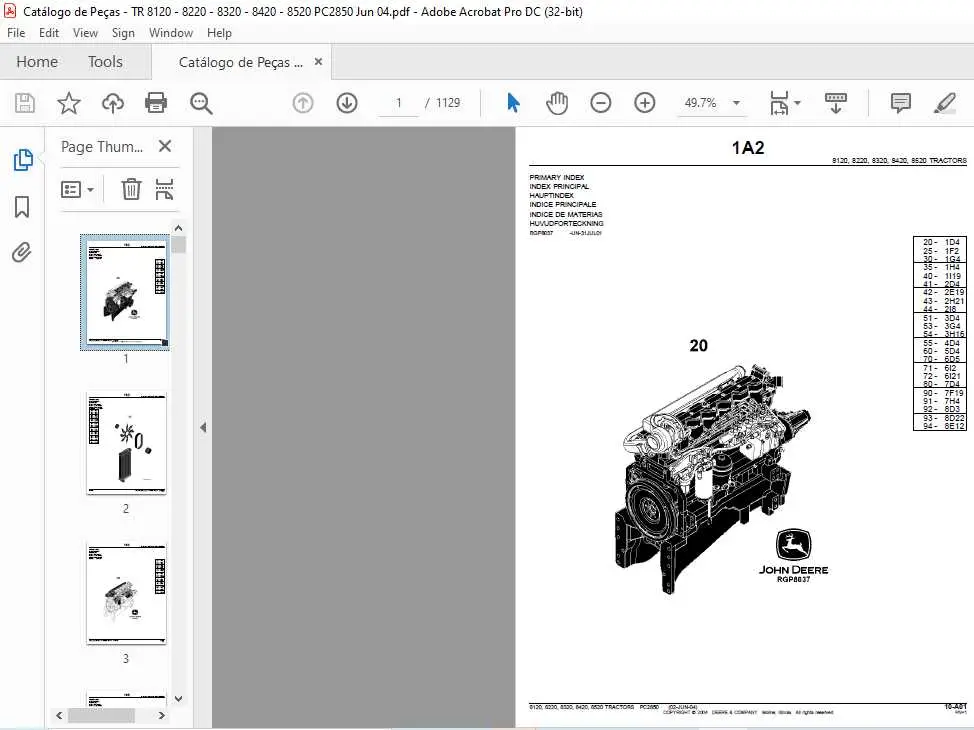Screen dimensions: 974x730
Task: Open the View menu
Action: click(85, 33)
